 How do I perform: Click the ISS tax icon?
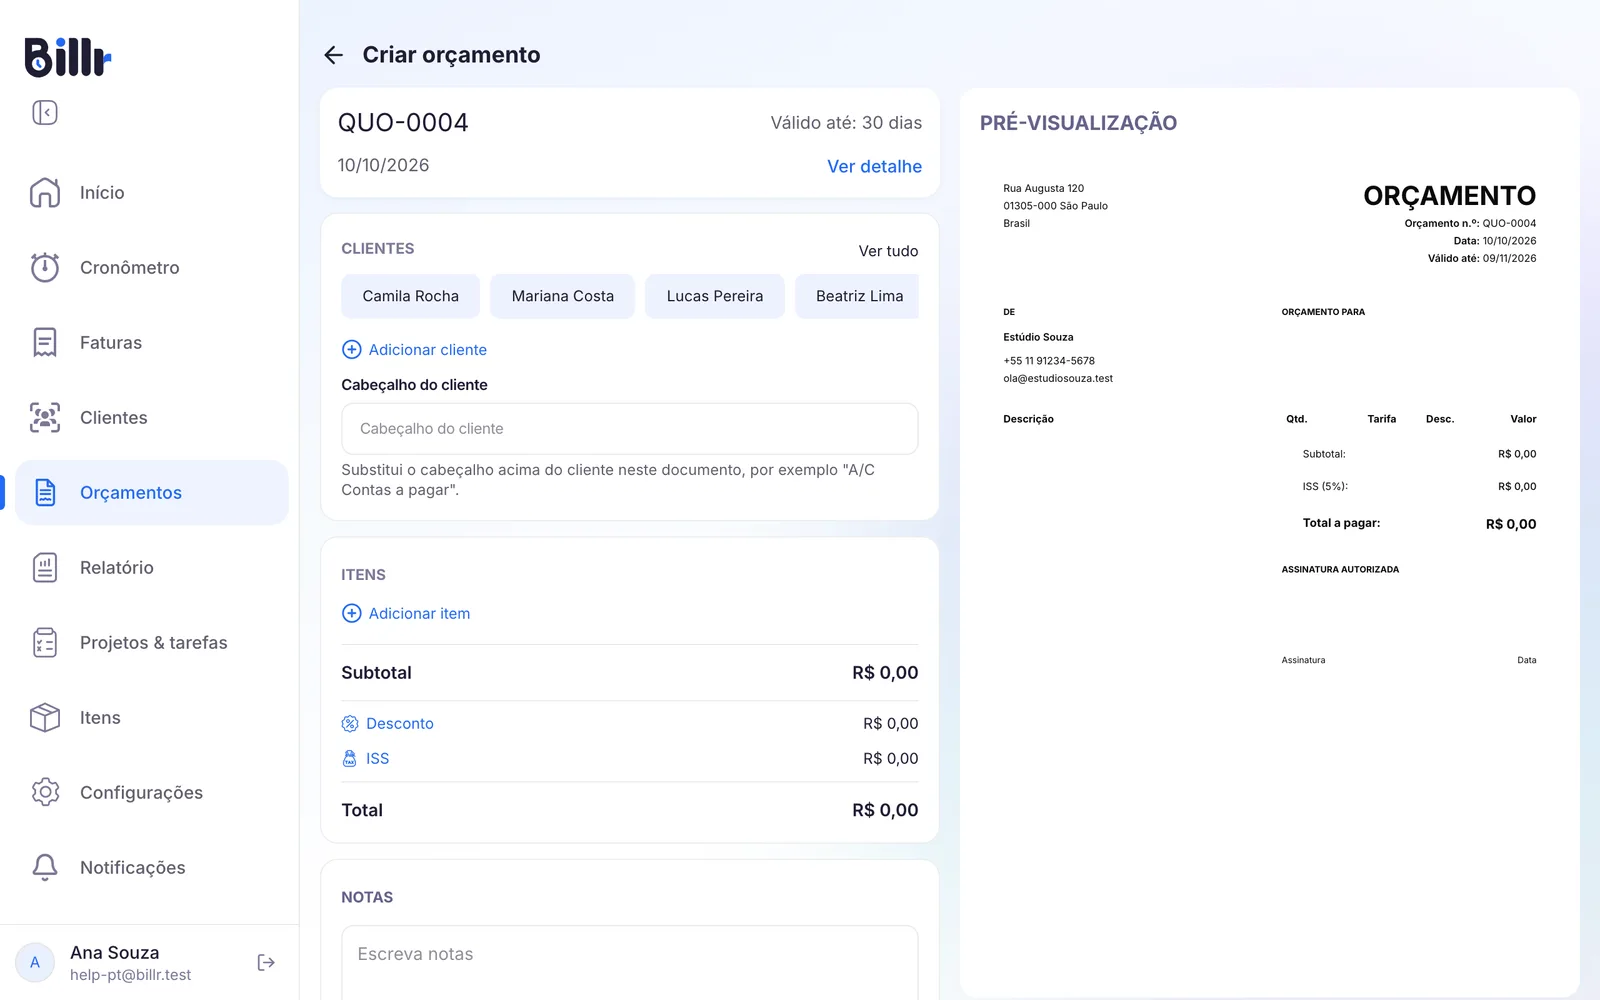pyautogui.click(x=350, y=759)
